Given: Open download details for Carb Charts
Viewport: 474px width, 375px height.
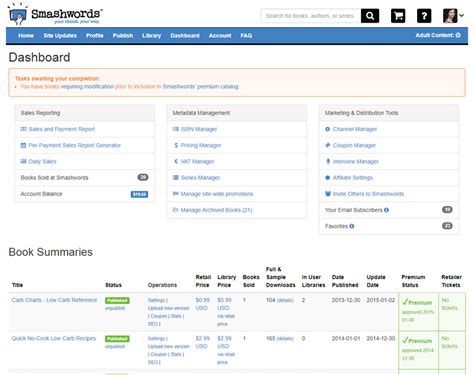Looking at the screenshot, I should 285,300.
